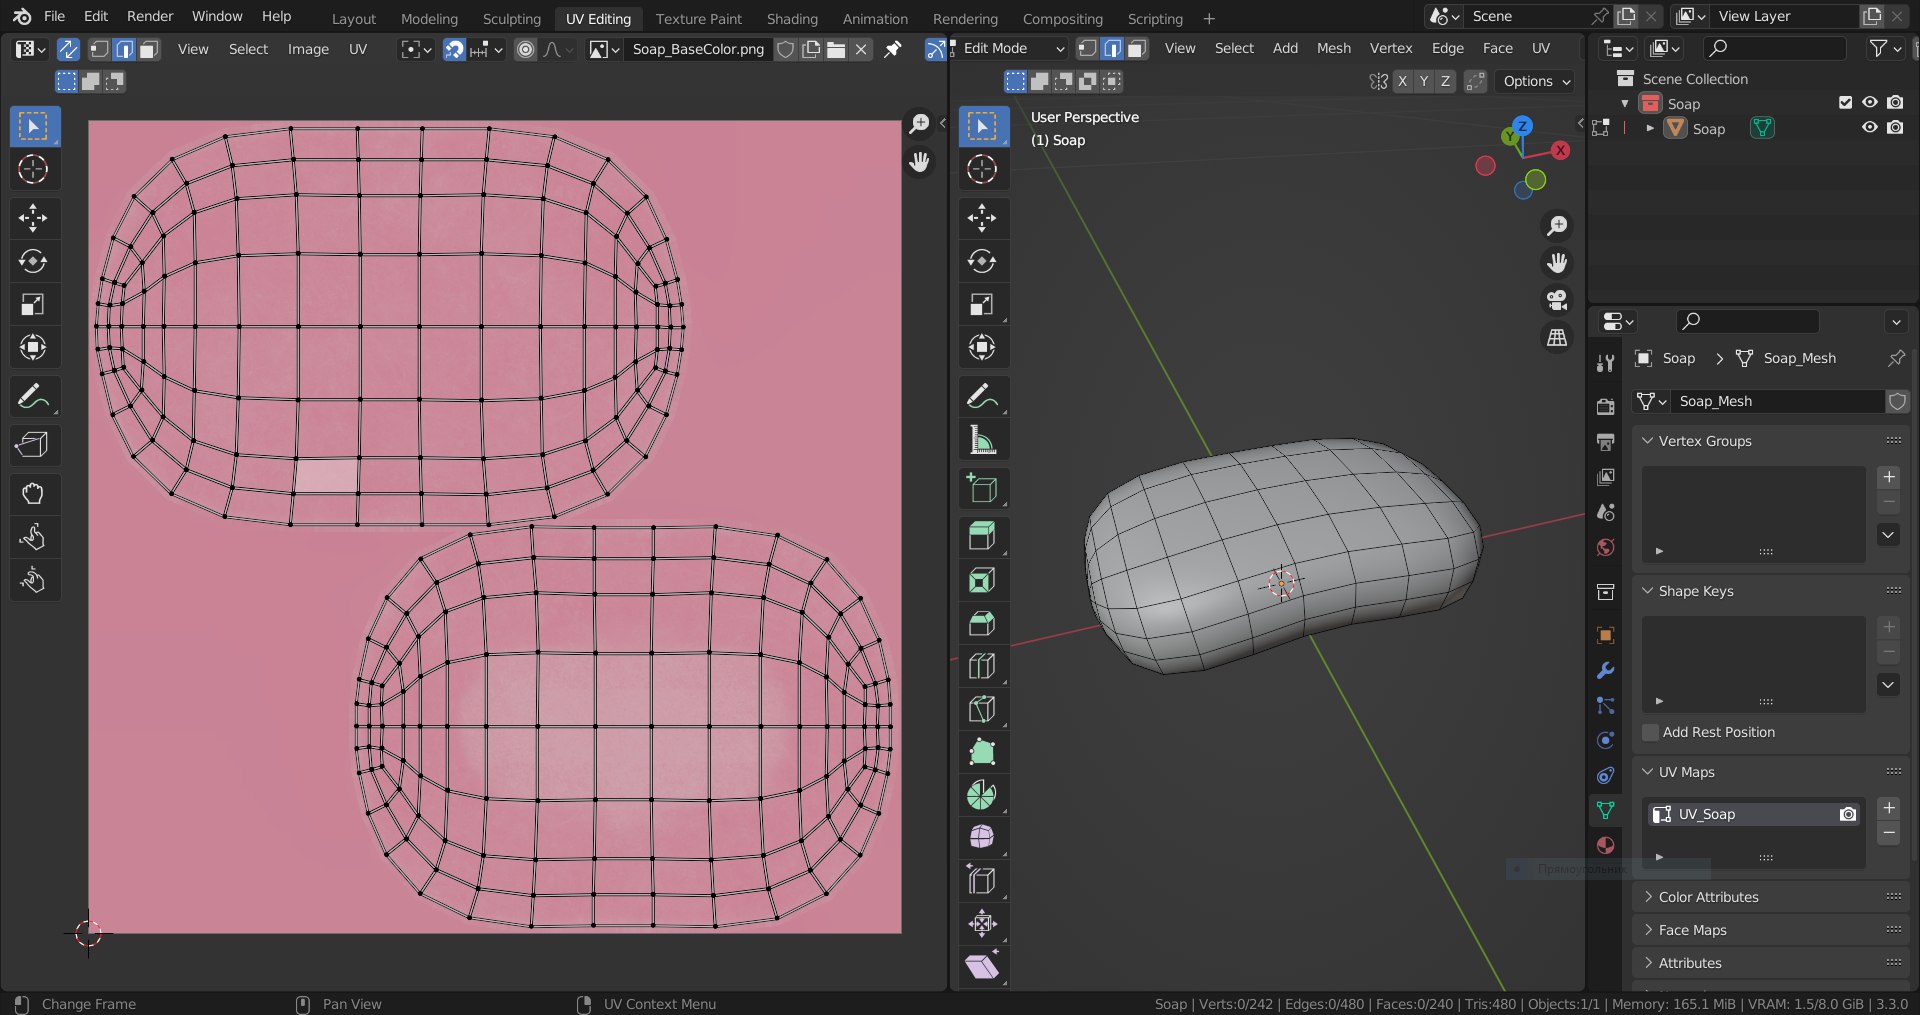Toggle Z axis mirror in 3D viewport

coord(1445,82)
